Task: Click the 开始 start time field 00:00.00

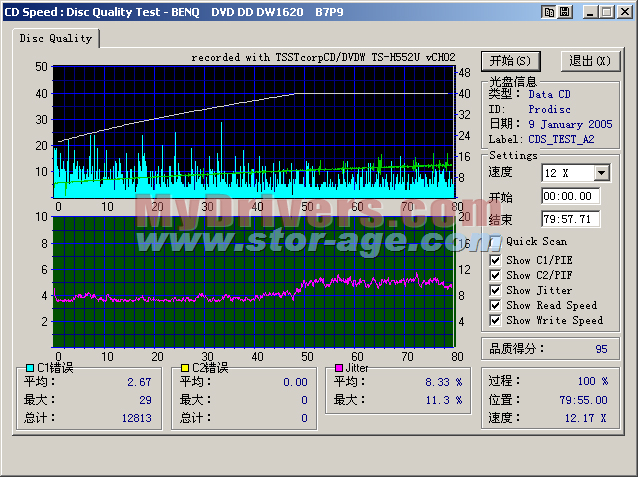Action: point(570,197)
